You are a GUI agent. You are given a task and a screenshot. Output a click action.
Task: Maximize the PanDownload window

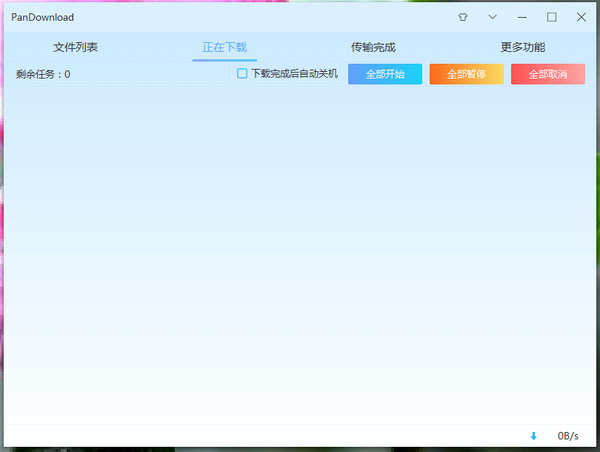551,17
